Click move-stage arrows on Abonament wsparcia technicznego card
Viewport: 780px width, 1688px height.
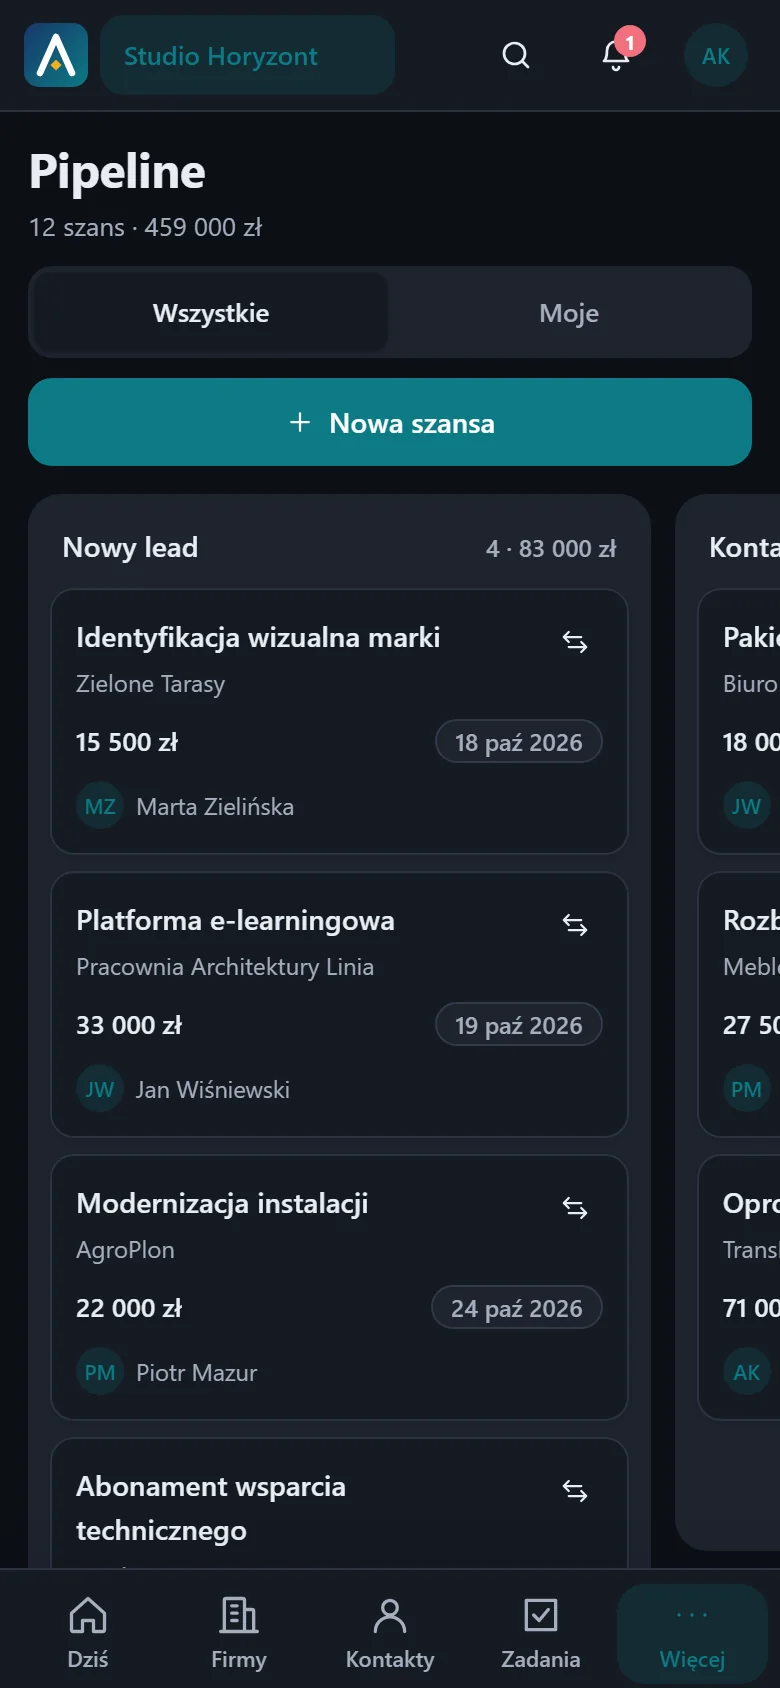click(575, 1491)
